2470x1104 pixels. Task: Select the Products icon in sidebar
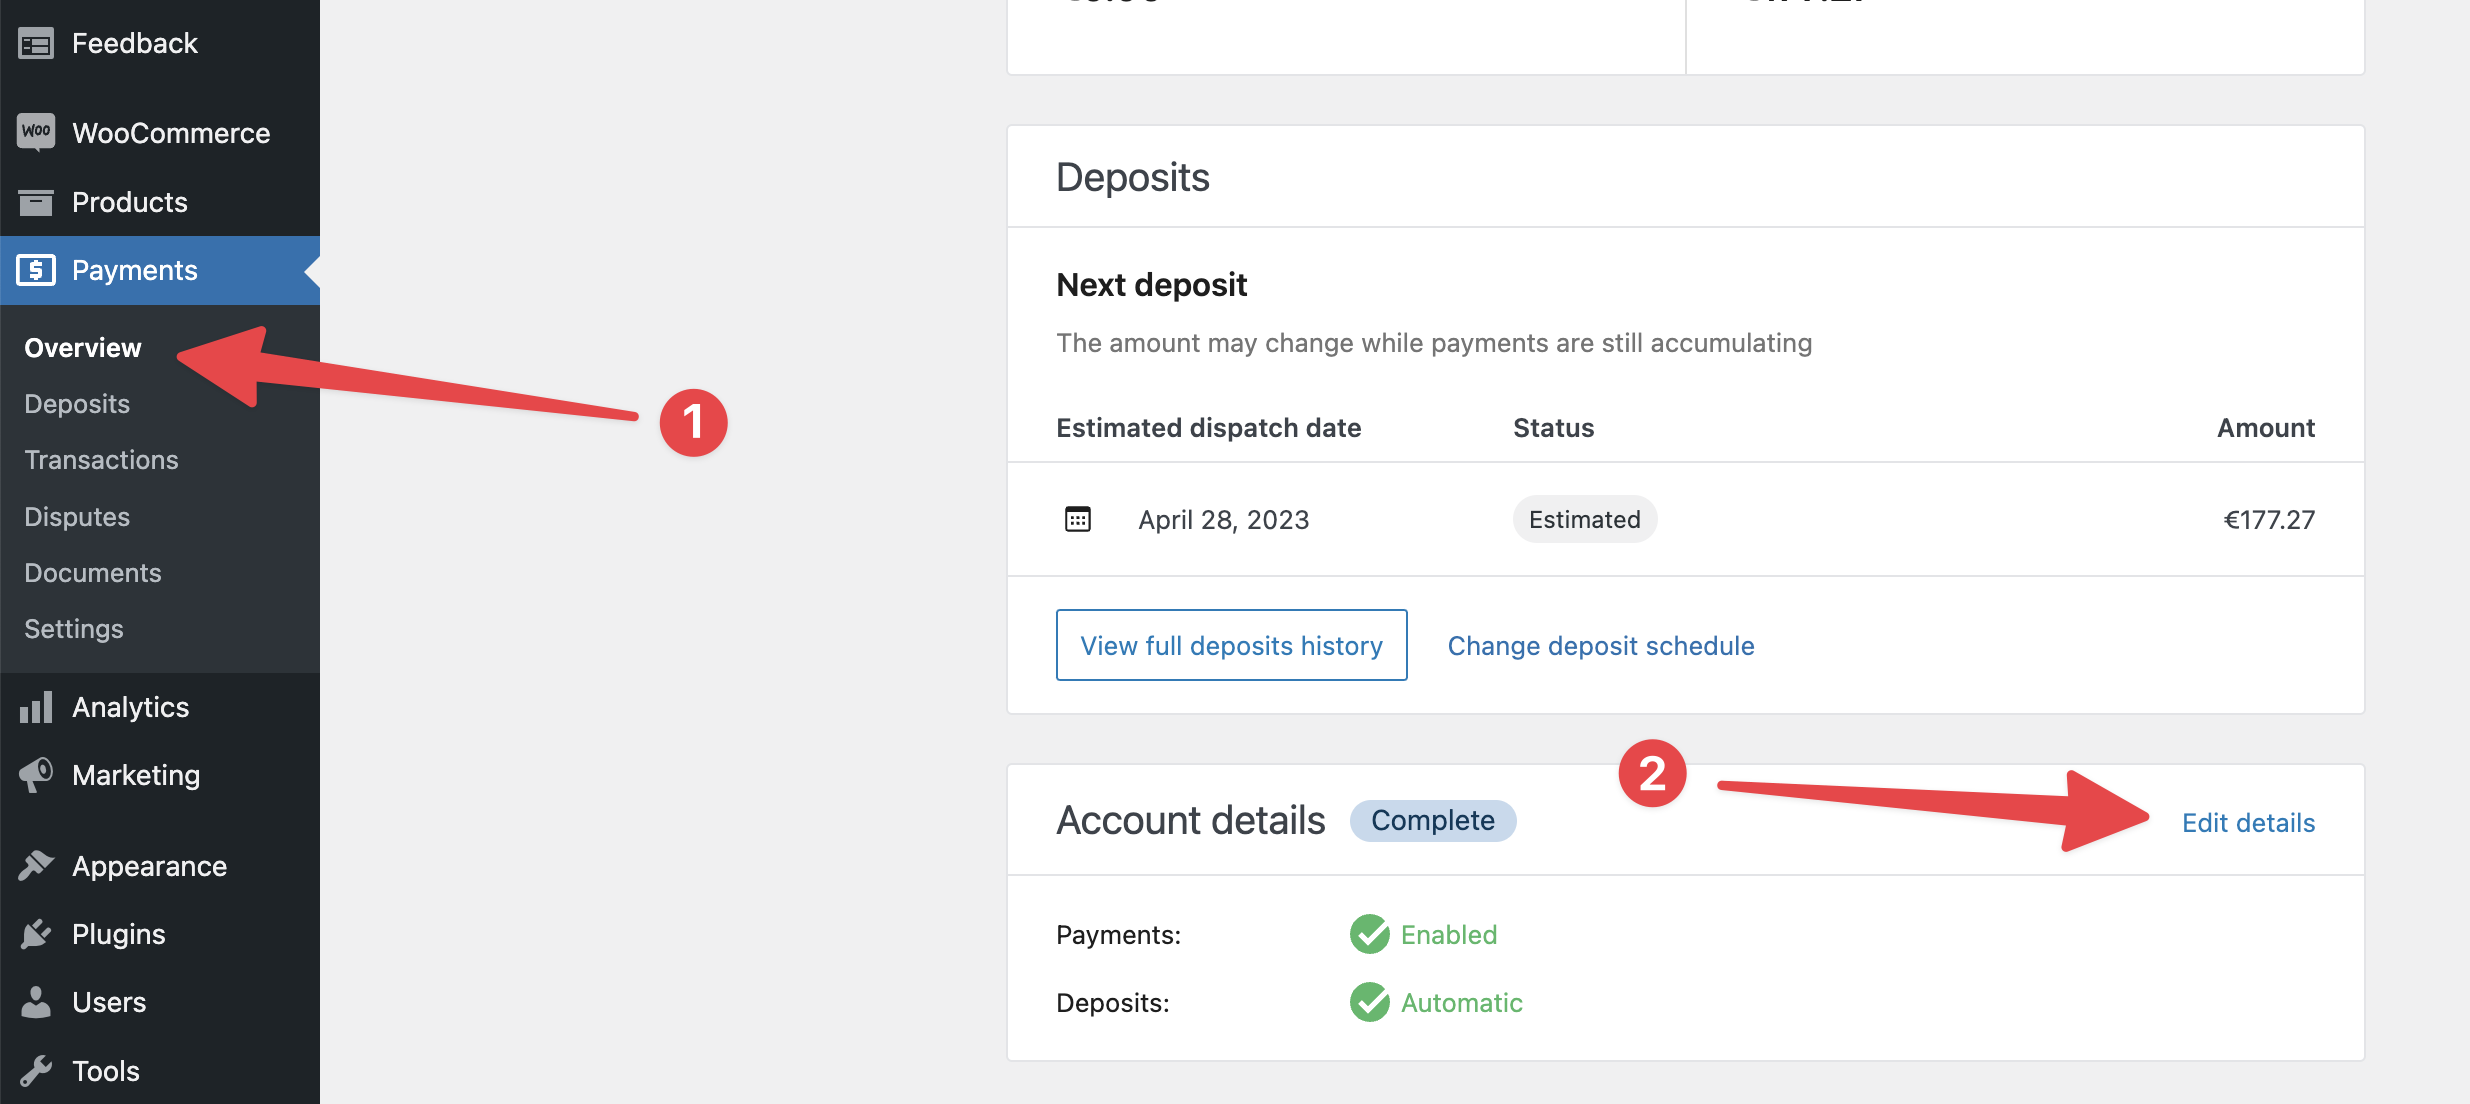[x=34, y=201]
